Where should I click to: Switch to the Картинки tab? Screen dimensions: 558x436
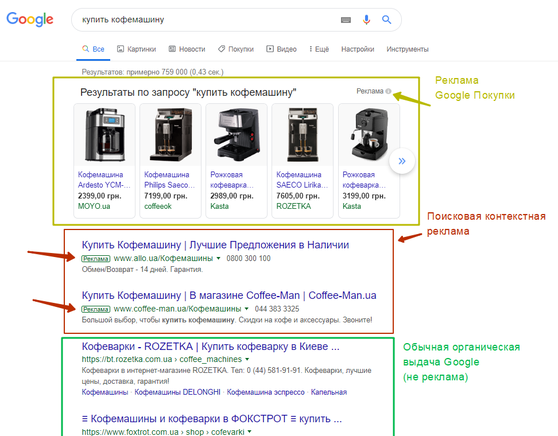pos(137,49)
